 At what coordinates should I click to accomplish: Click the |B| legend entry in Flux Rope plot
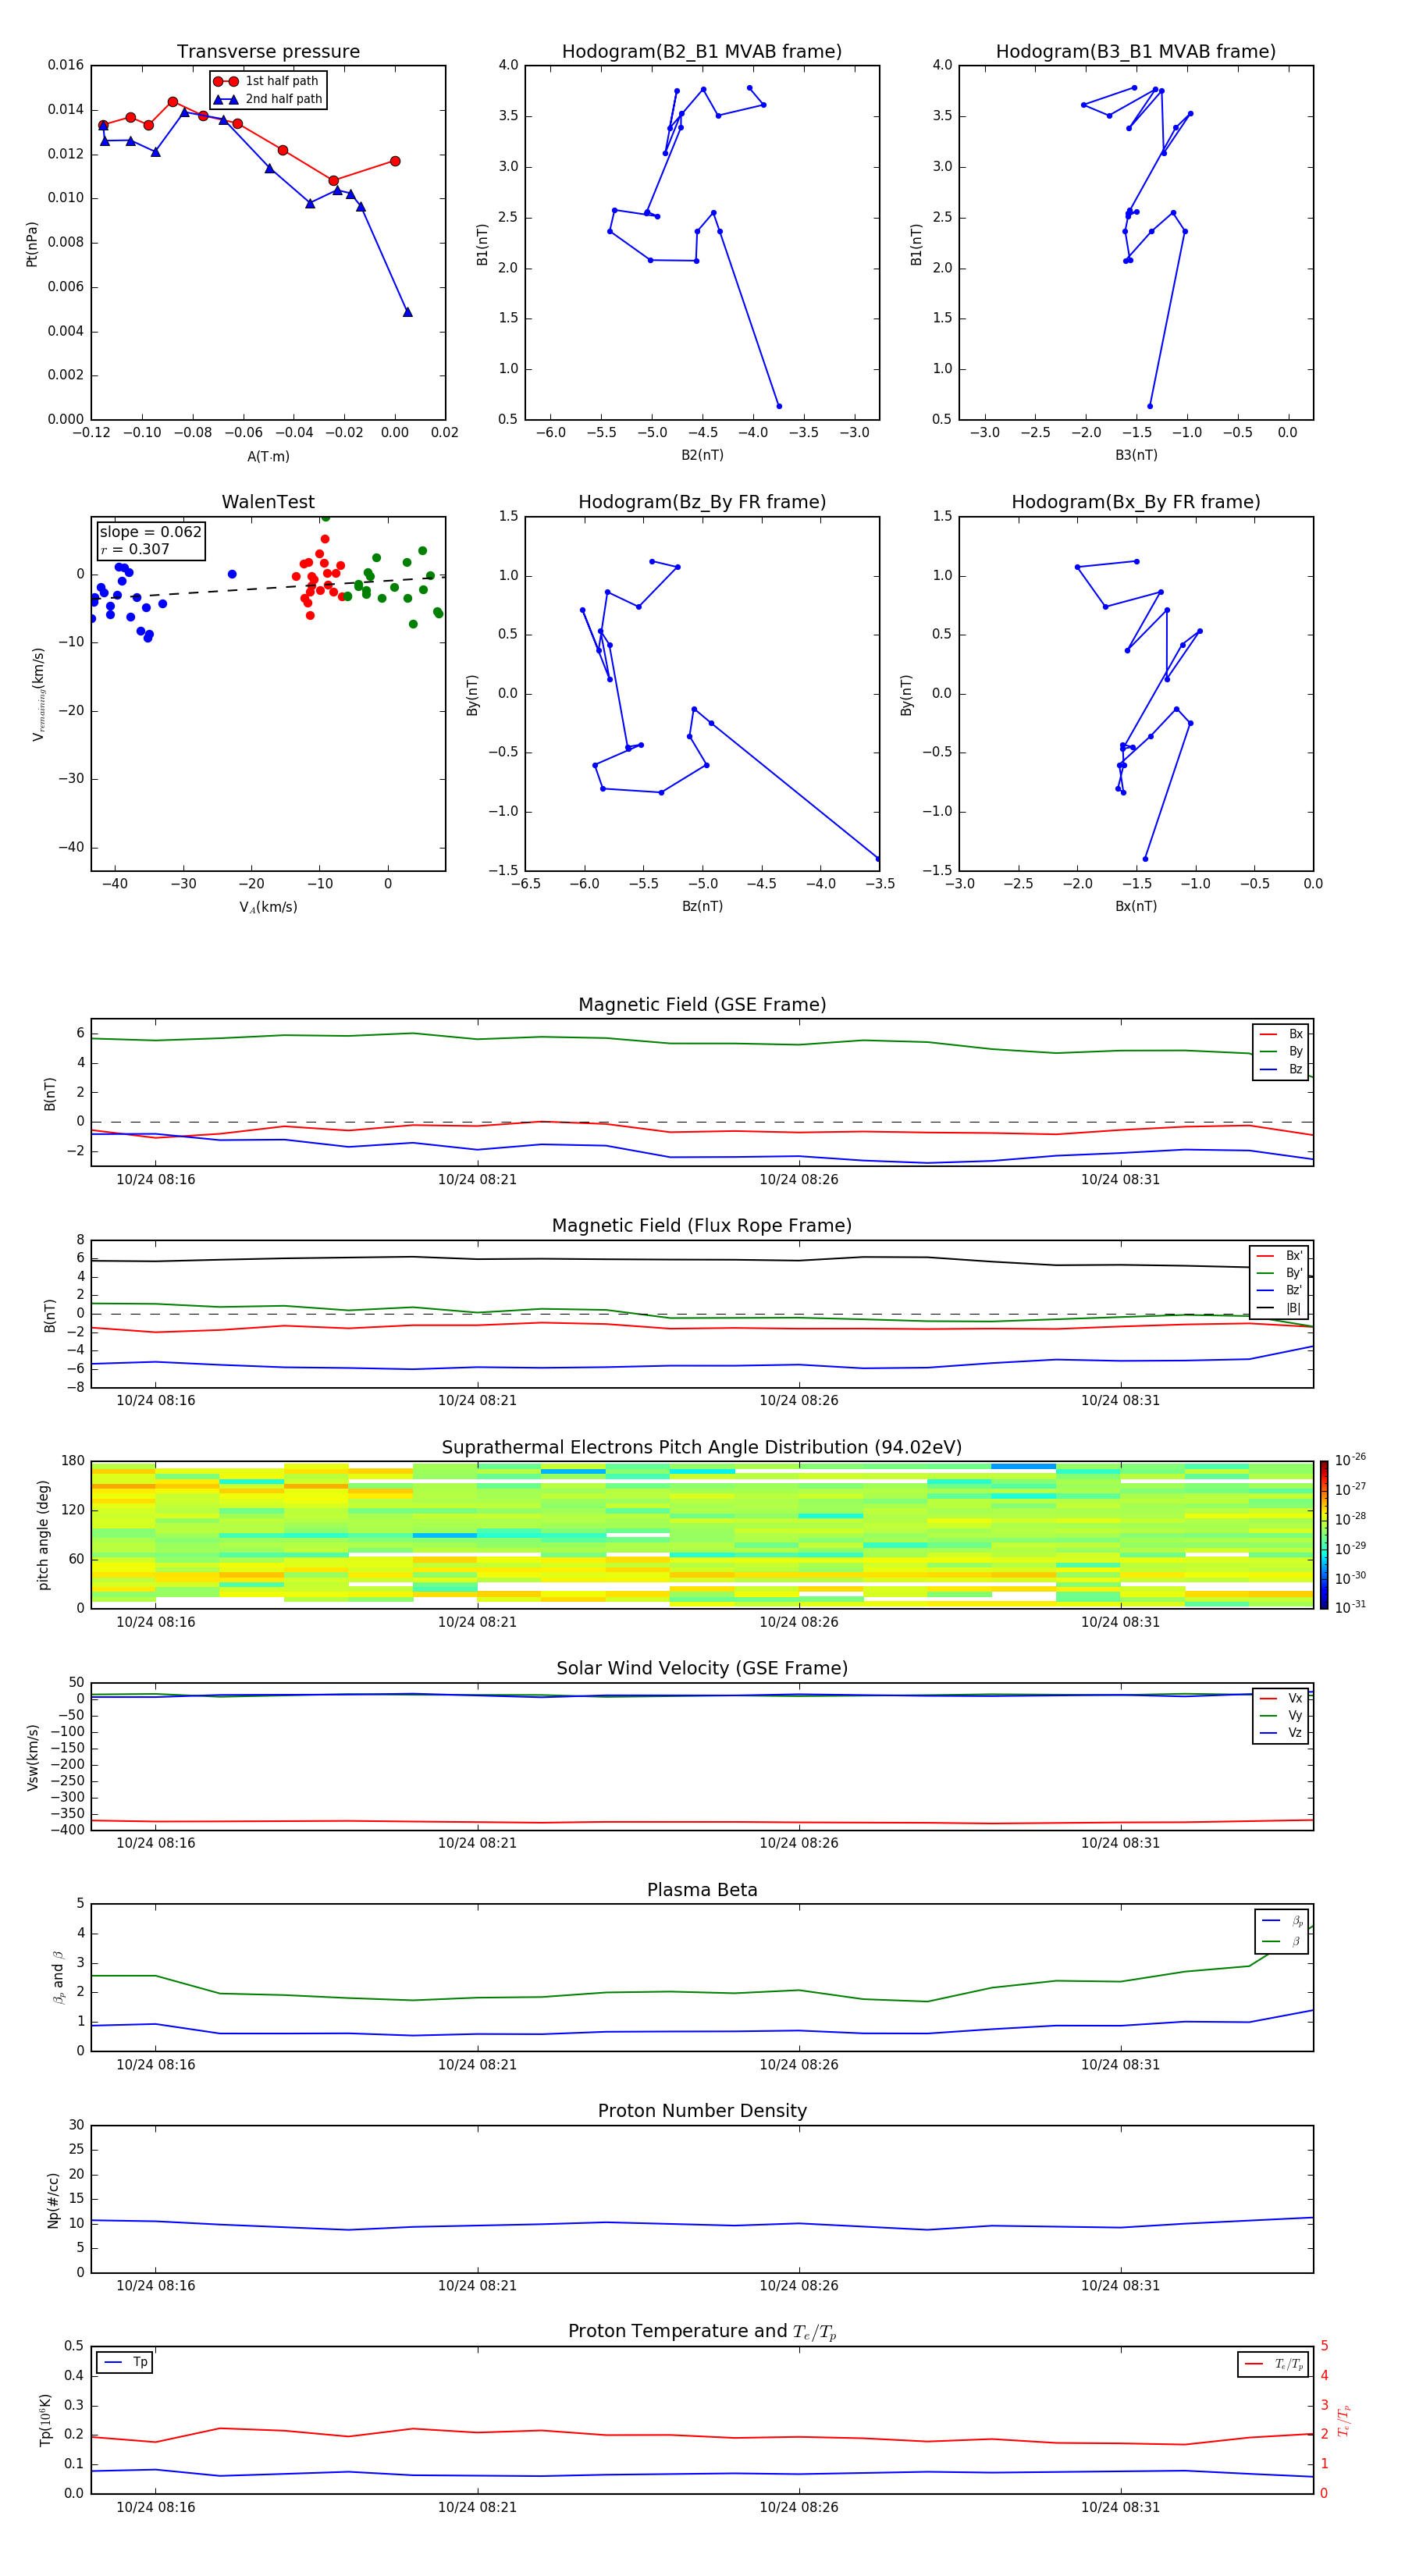[x=1279, y=1308]
